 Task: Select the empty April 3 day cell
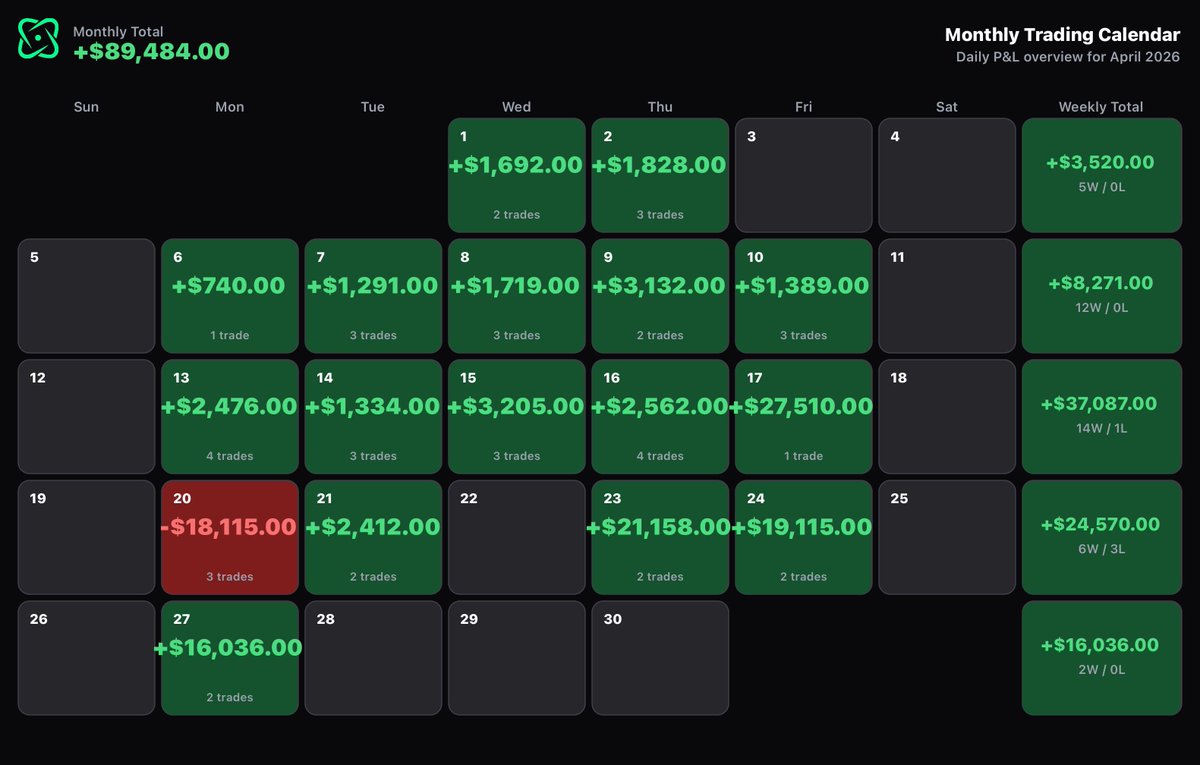803,175
